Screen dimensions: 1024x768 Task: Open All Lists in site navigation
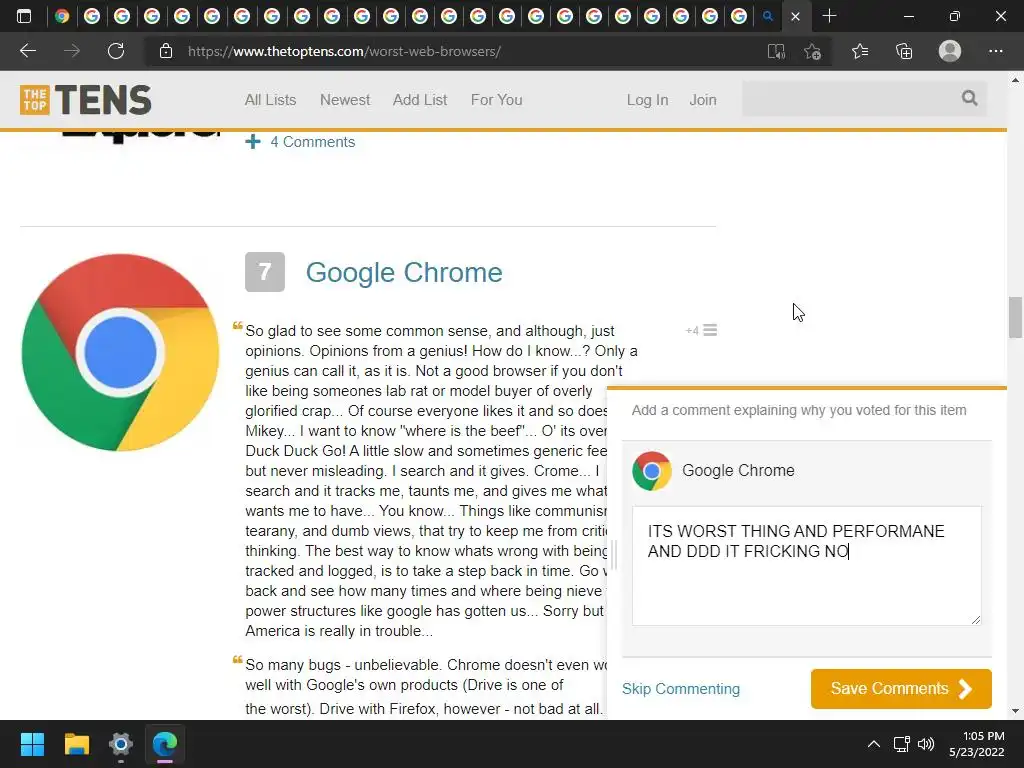click(270, 100)
